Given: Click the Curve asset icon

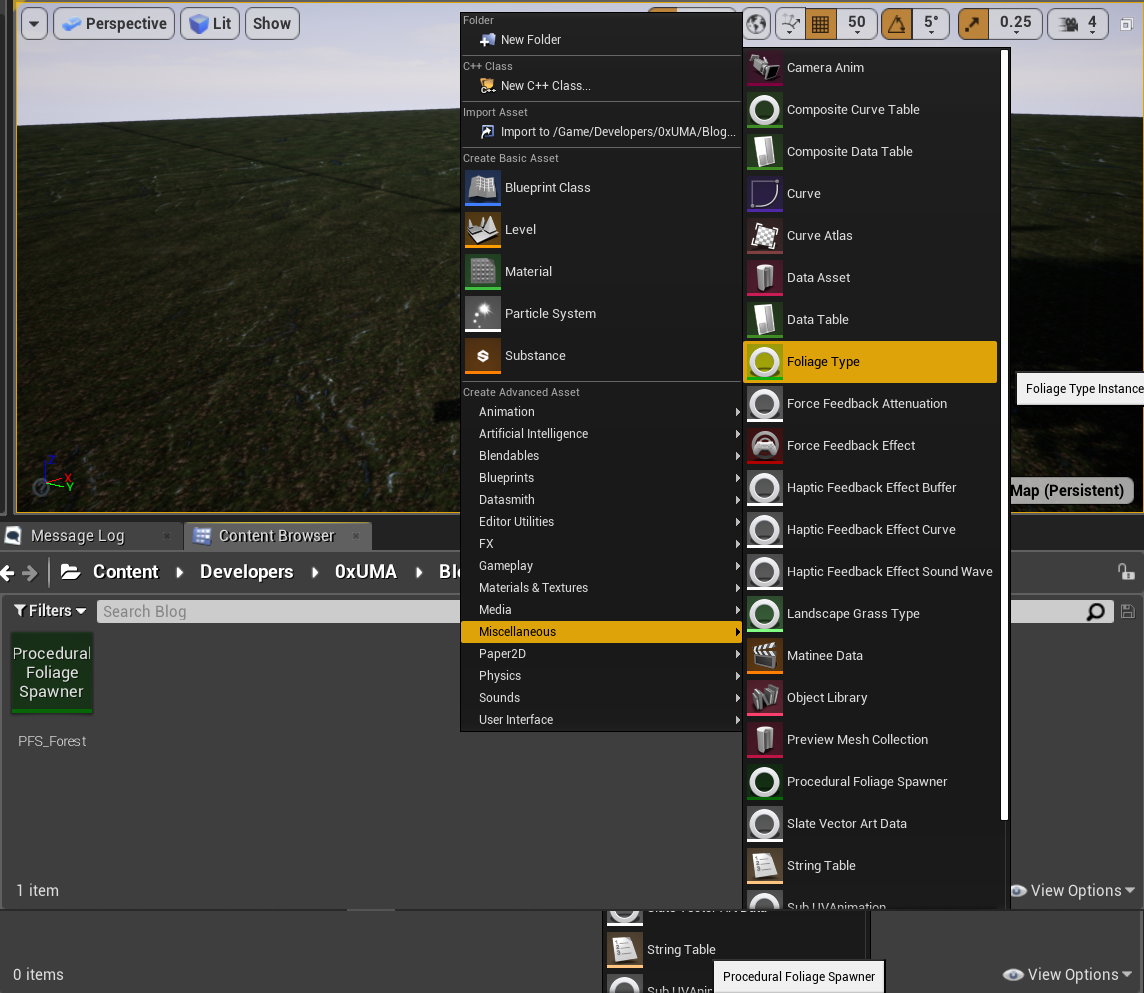Looking at the screenshot, I should click(765, 194).
